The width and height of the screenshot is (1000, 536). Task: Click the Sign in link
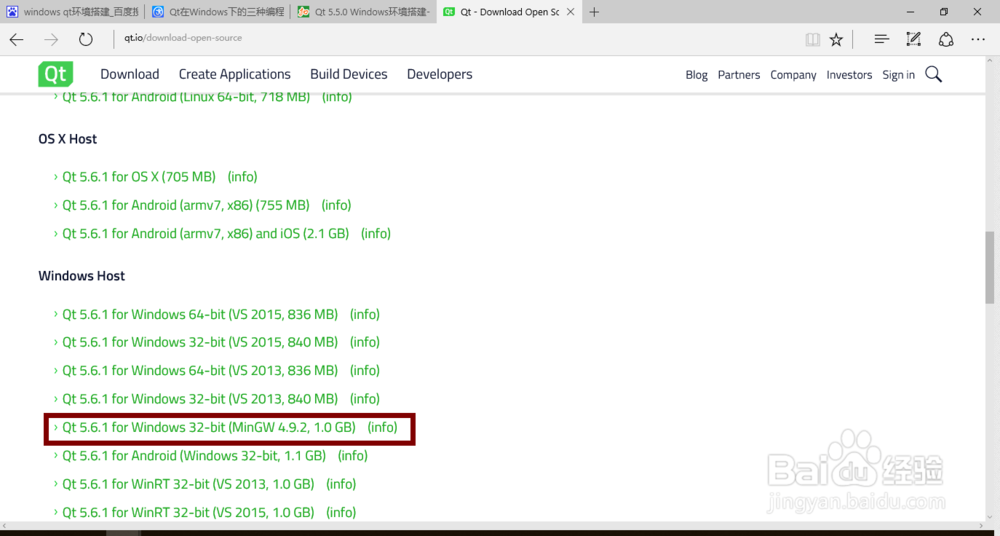[899, 75]
